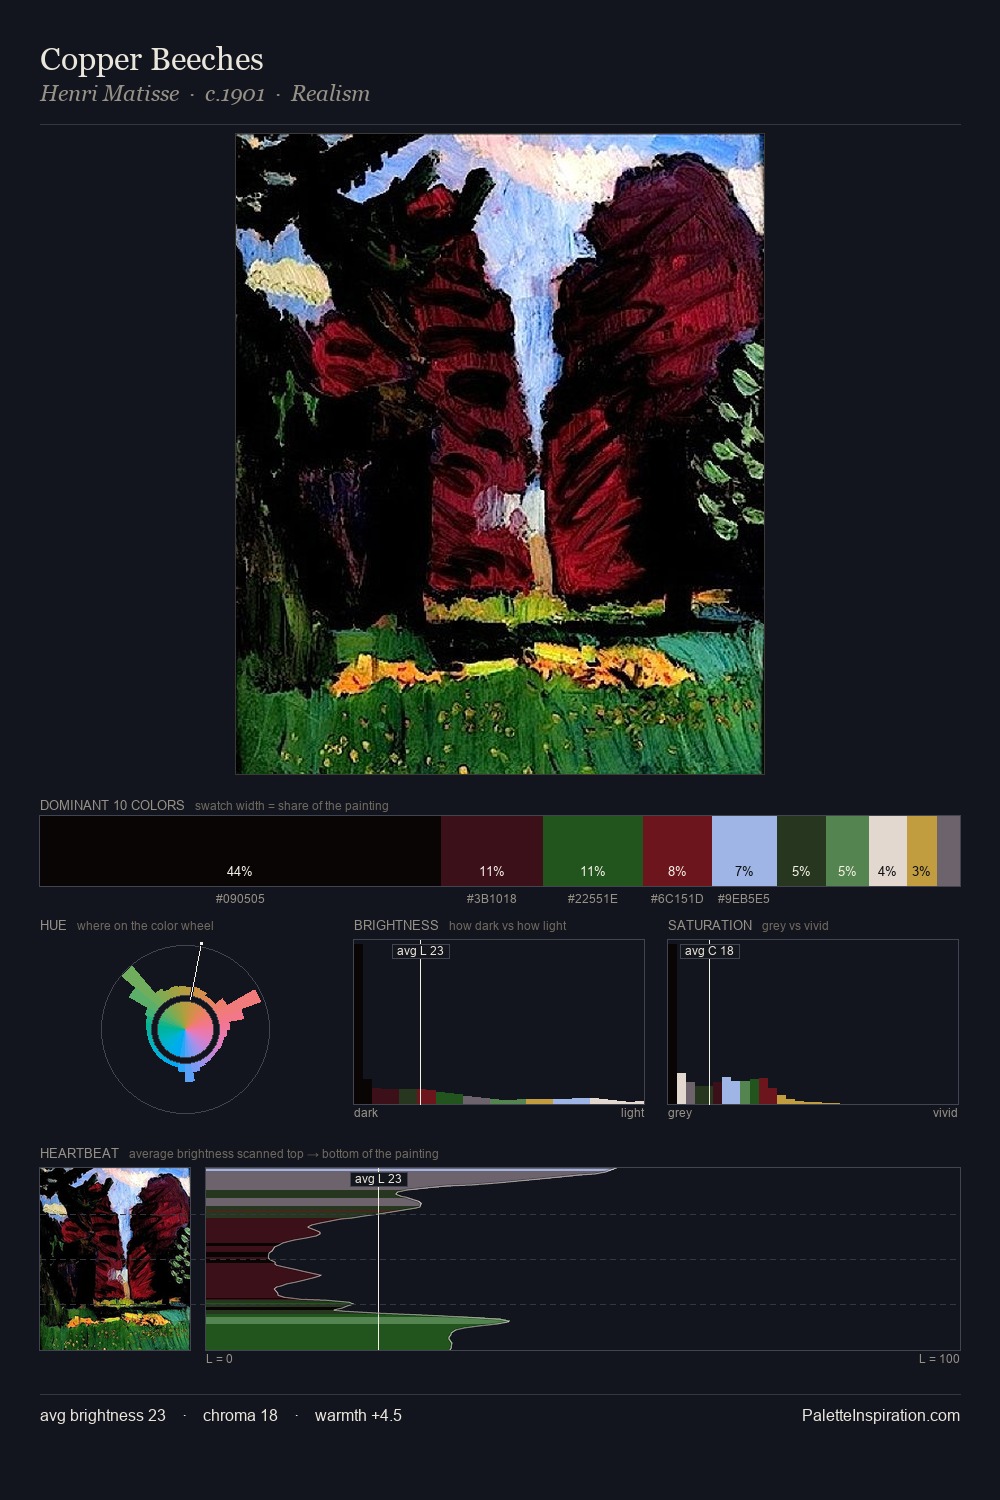Select the #9EB5E5 hex code text

[744, 899]
